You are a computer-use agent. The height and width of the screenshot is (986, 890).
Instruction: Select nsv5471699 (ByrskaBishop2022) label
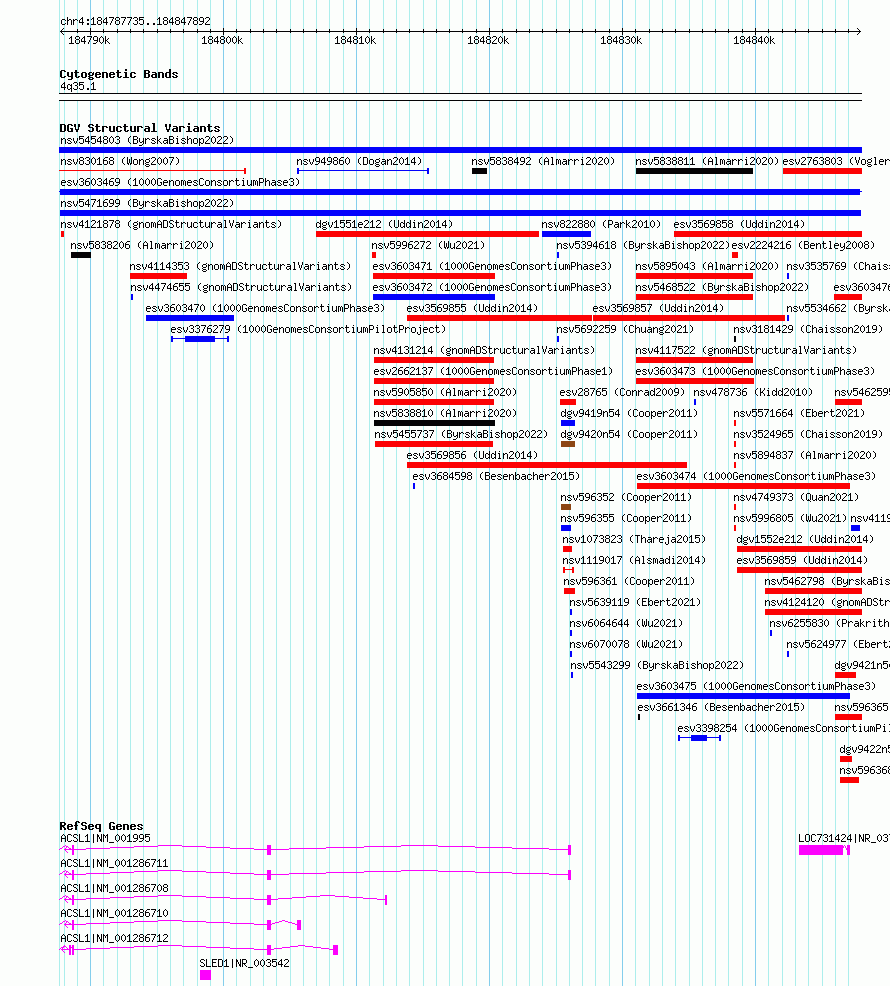point(147,203)
